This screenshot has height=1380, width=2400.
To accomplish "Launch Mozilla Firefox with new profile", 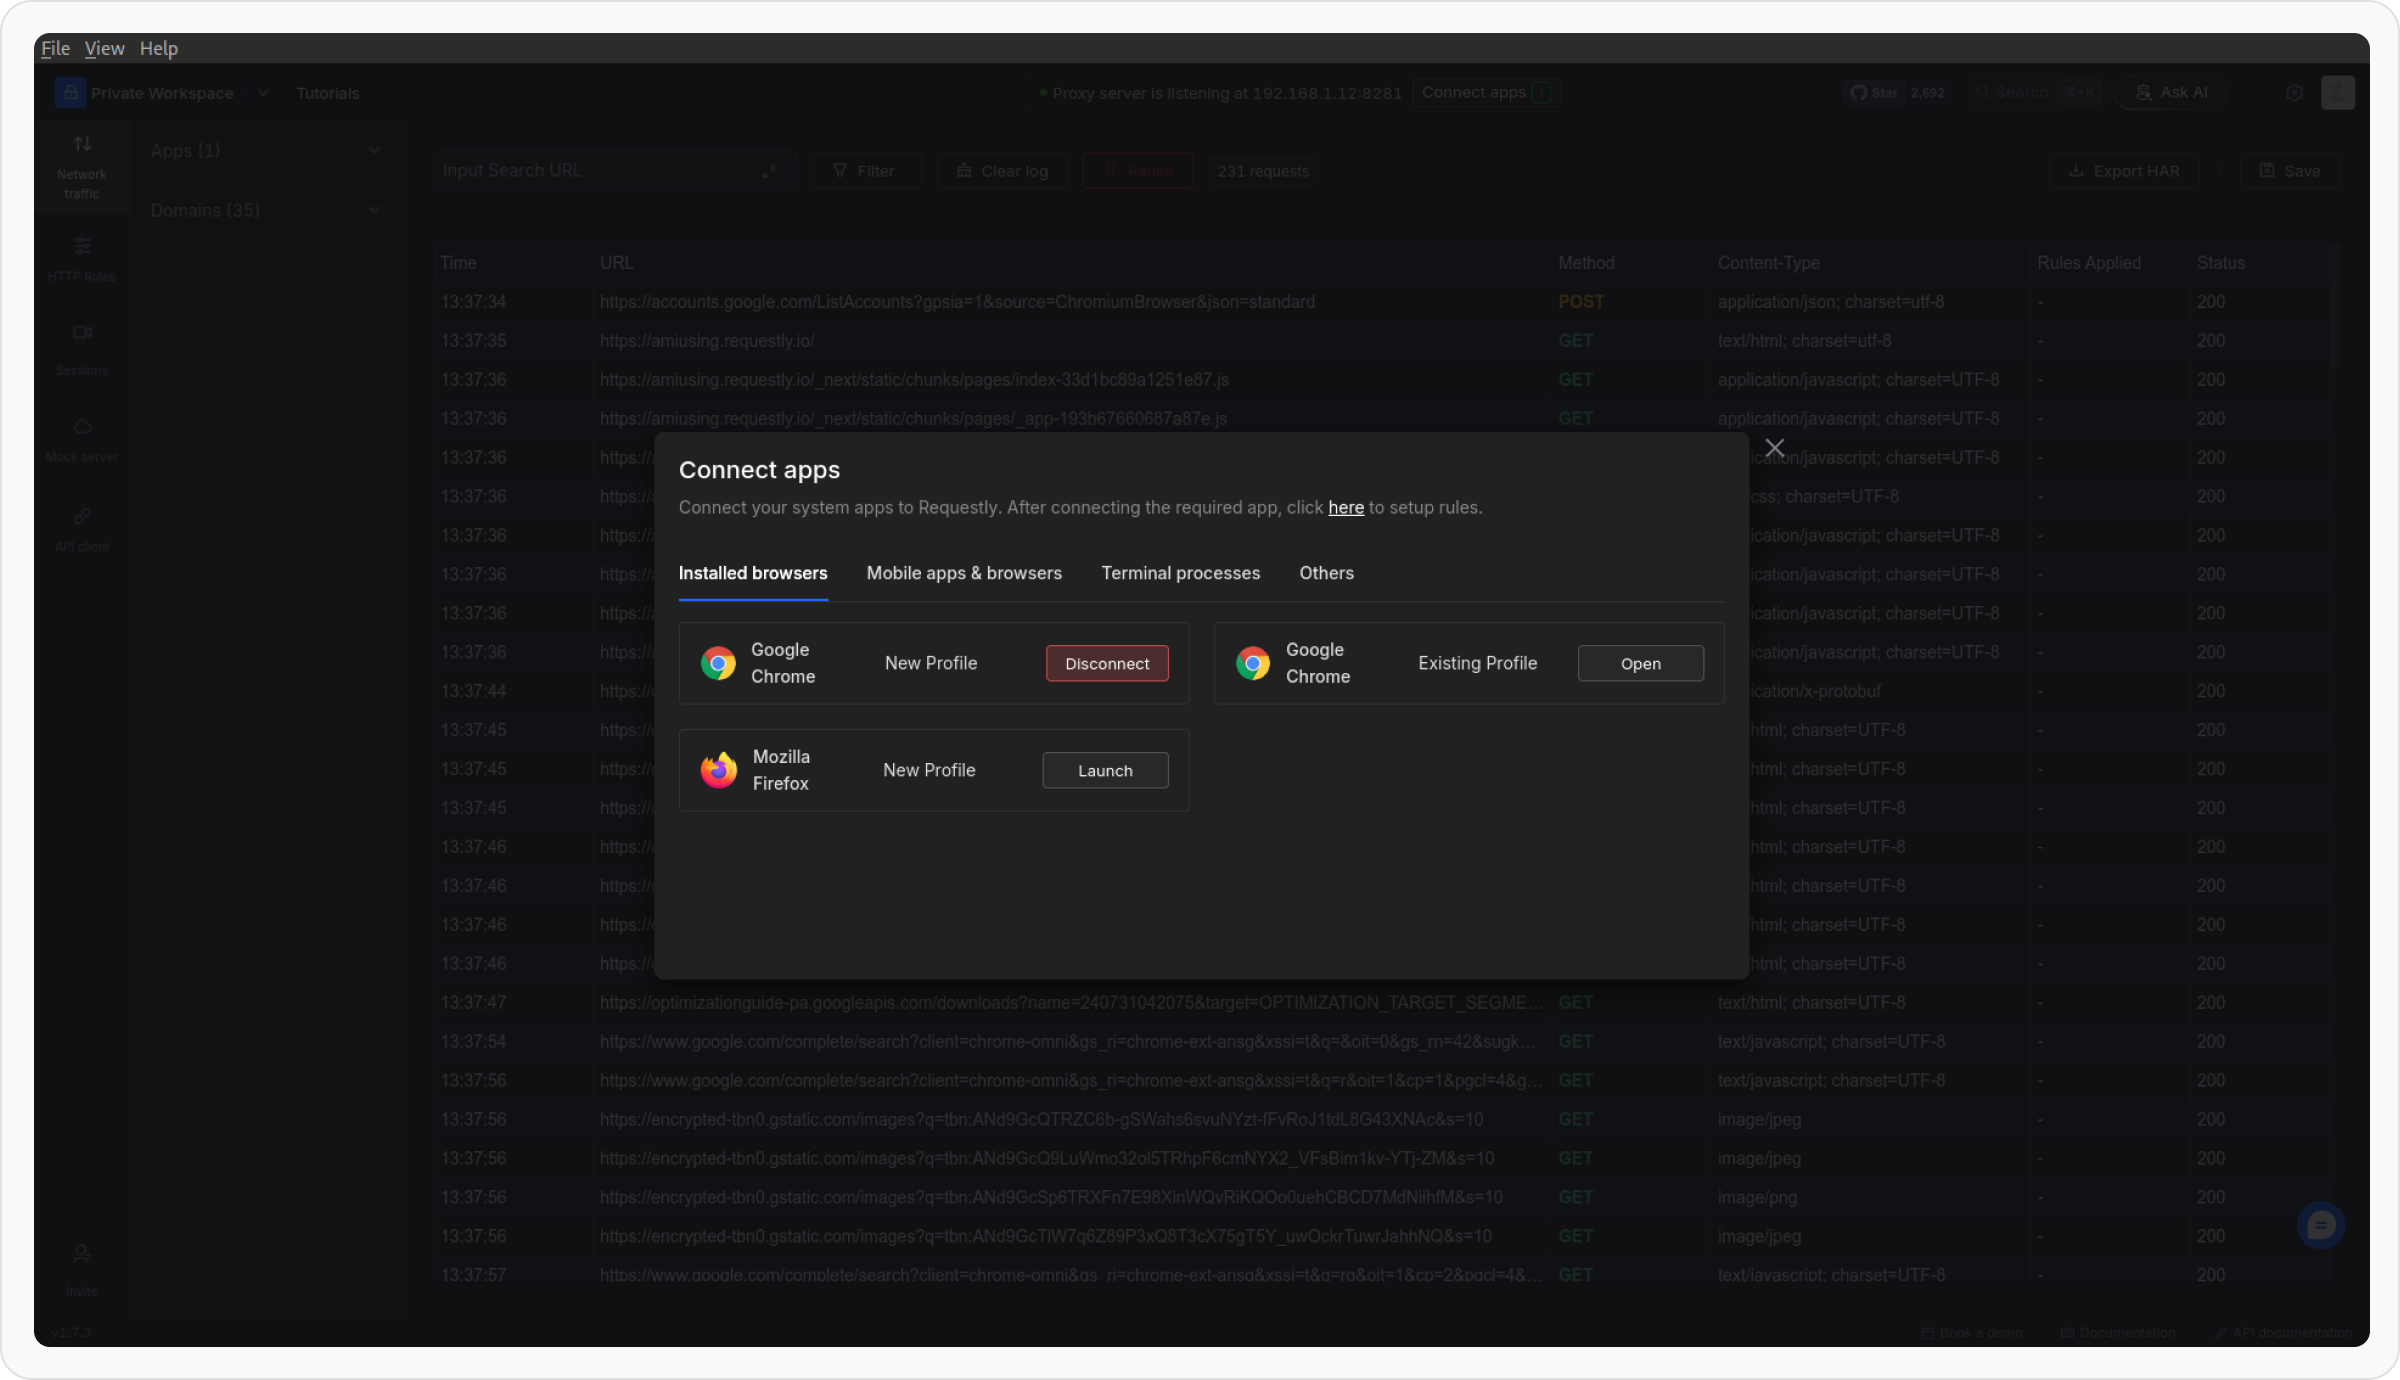I will pos(1105,771).
